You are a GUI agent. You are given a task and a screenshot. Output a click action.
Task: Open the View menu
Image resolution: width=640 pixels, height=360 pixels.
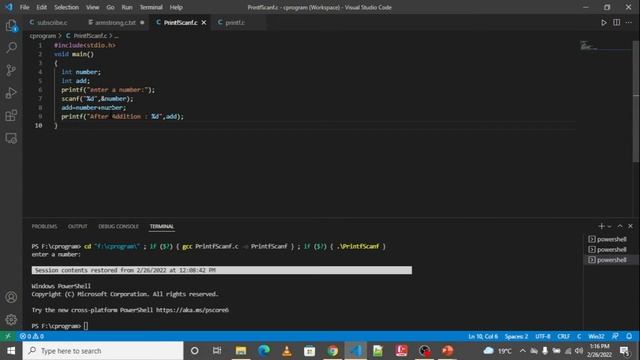(x=93, y=7)
